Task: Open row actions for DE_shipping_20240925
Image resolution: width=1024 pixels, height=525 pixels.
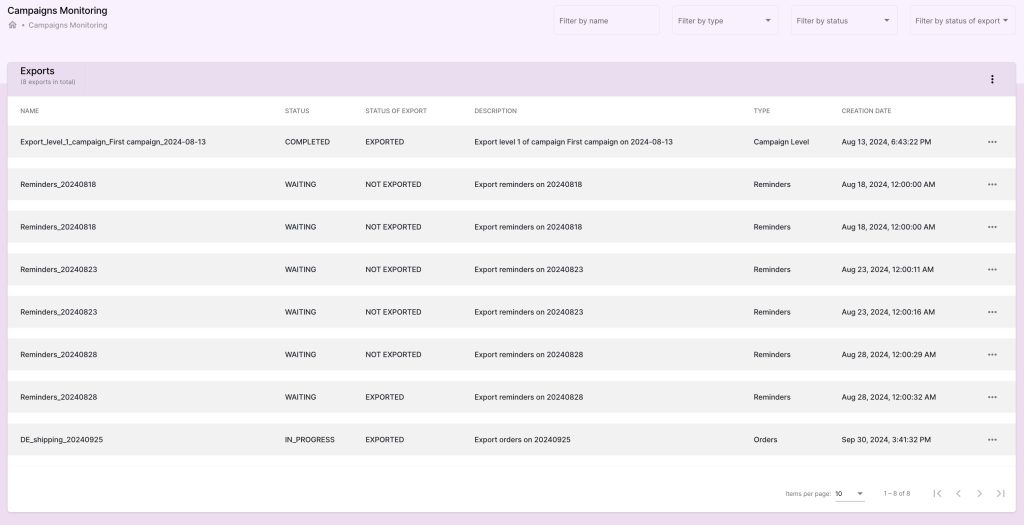Action: click(992, 440)
